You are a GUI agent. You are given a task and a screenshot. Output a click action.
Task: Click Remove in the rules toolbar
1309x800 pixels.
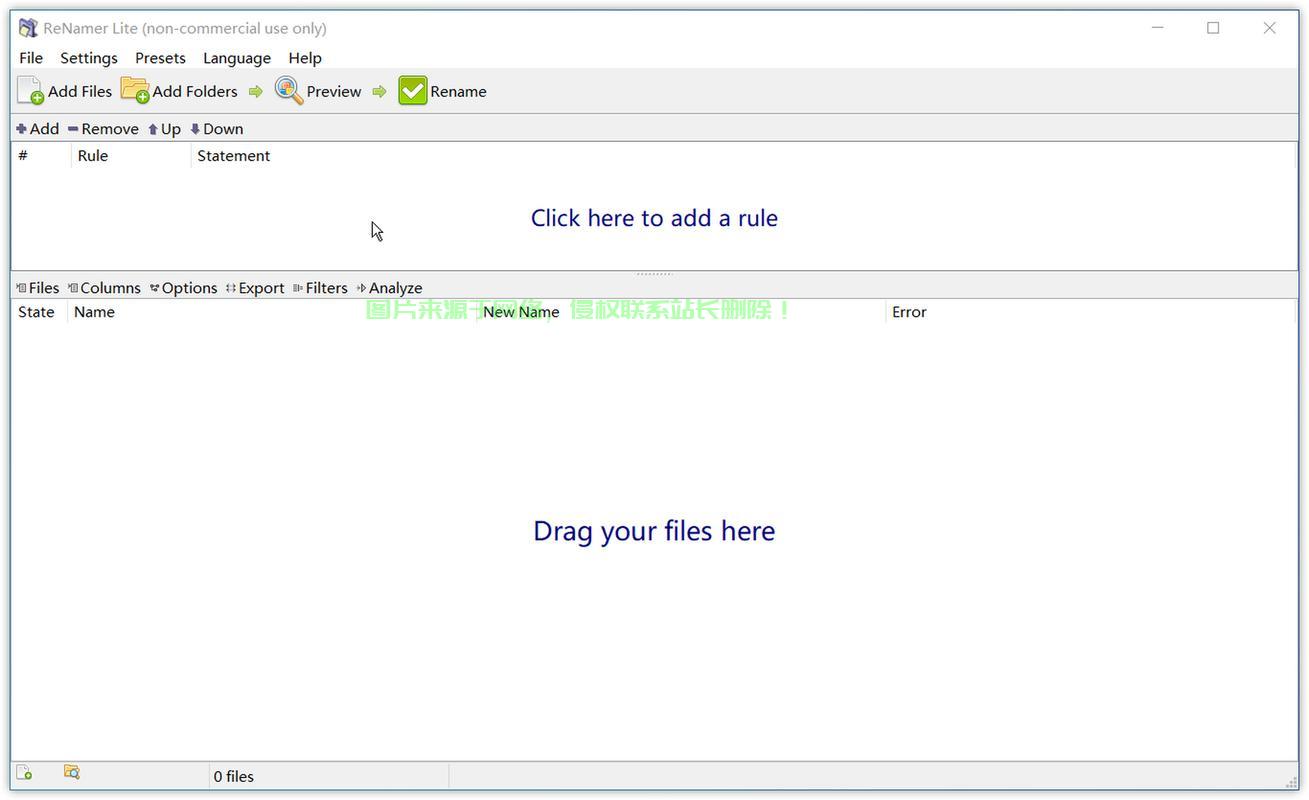pos(103,129)
